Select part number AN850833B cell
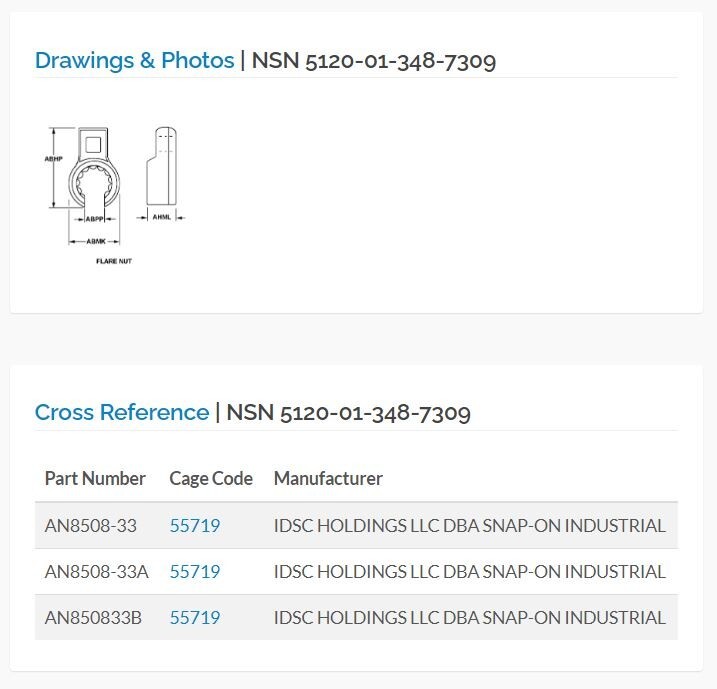Screen dimensions: 717x689 93,618
